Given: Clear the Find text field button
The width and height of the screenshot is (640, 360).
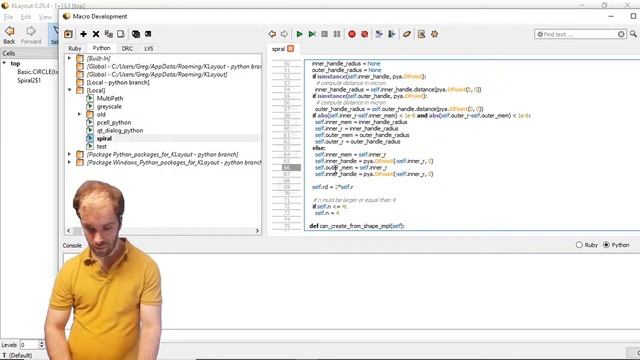Looking at the screenshot, I should point(621,34).
